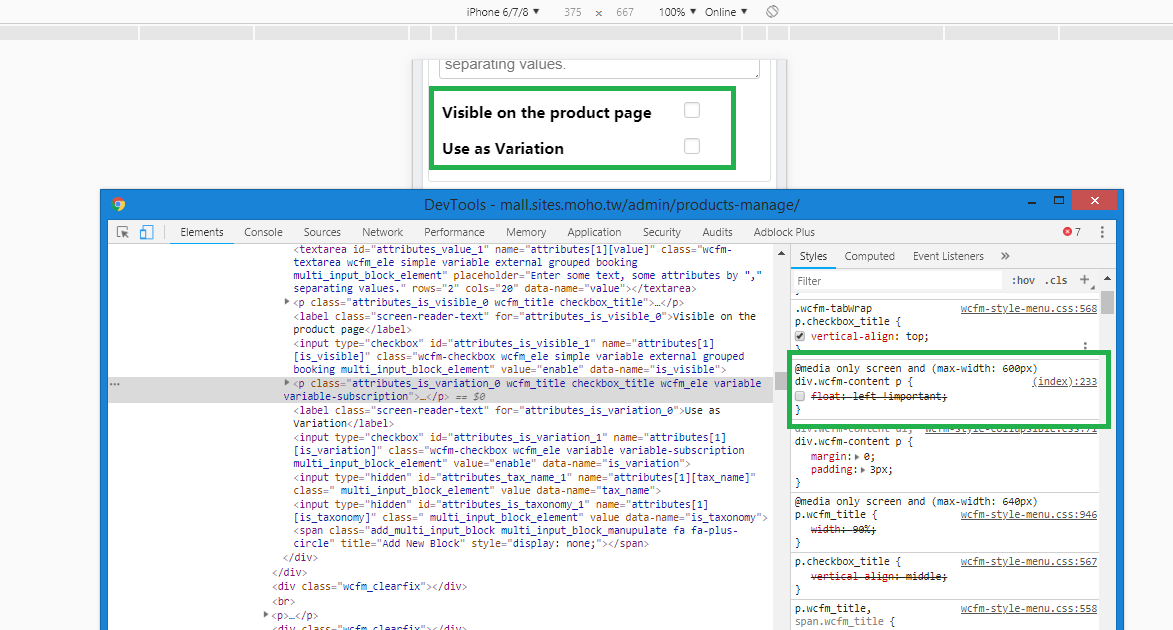Open the (index):233 source link
1173x630 pixels.
(1065, 382)
